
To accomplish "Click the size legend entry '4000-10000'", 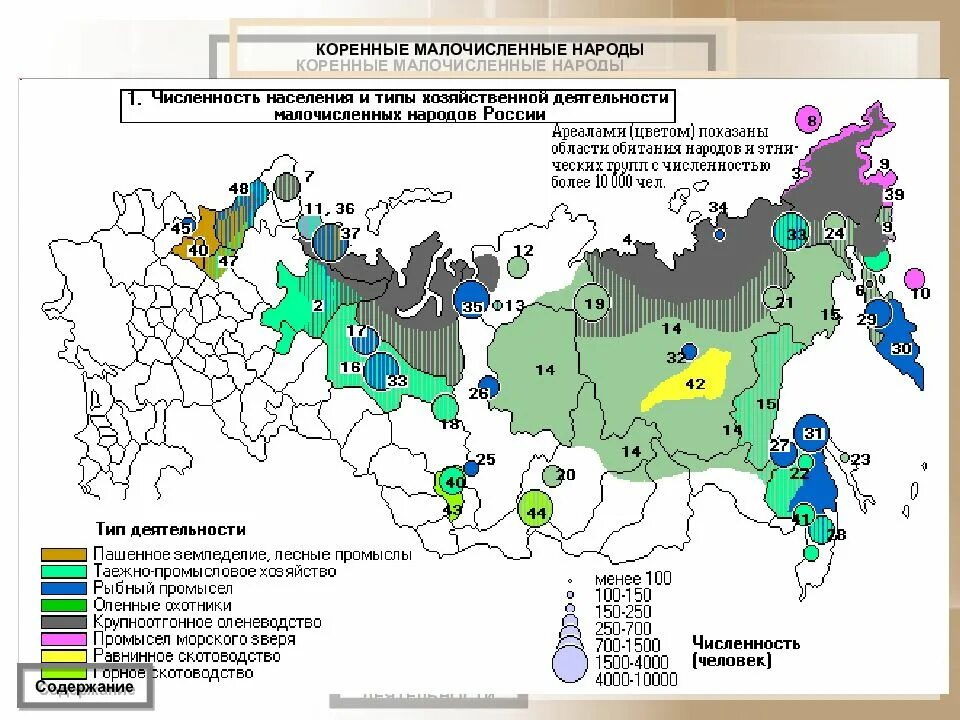I will (x=636, y=679).
